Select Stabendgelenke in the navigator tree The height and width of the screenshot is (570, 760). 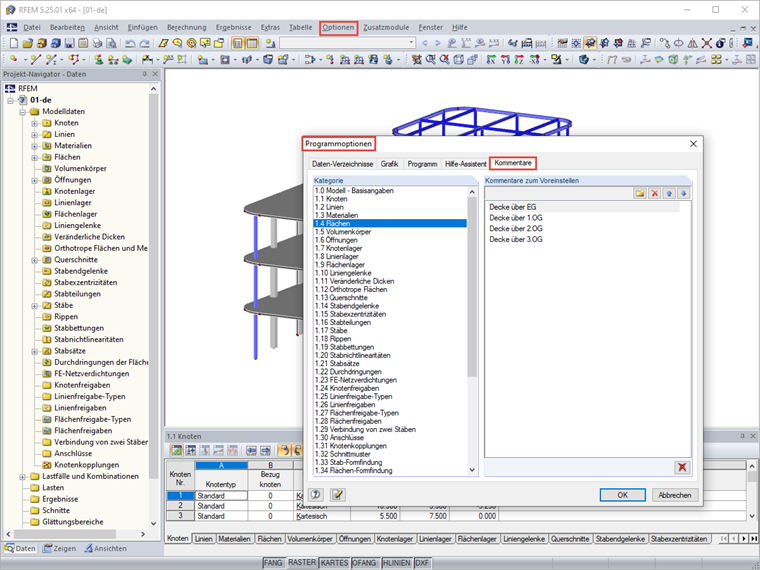coord(81,271)
